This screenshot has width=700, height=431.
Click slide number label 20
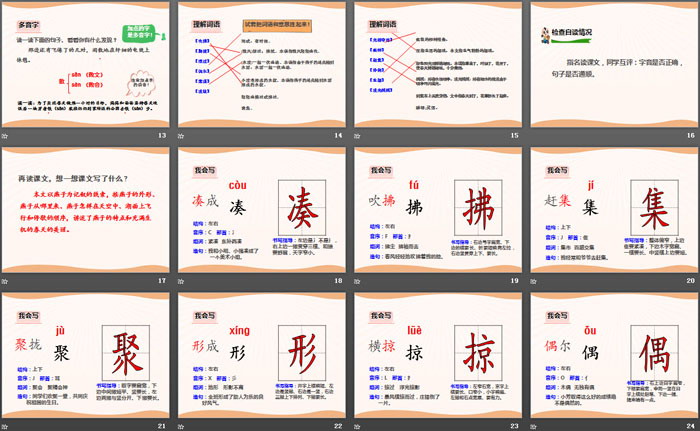click(x=691, y=281)
